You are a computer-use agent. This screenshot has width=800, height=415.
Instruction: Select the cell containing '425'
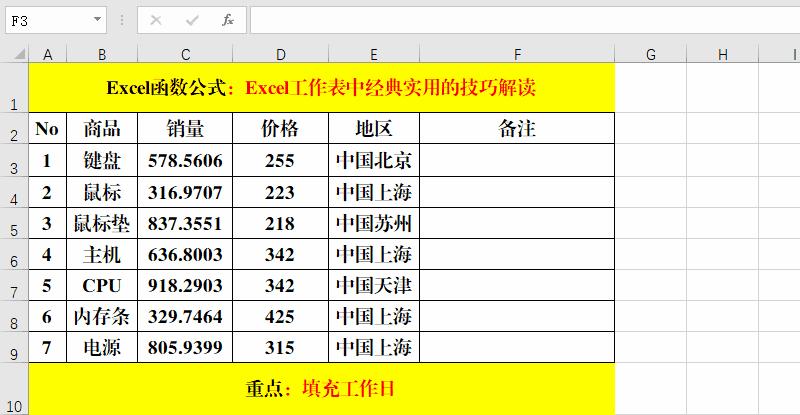[281, 316]
